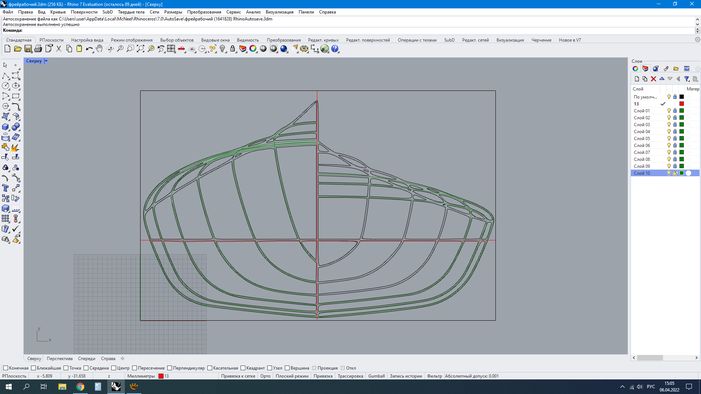
Task: Toggle lock of layer Слой 05
Action: (675, 138)
